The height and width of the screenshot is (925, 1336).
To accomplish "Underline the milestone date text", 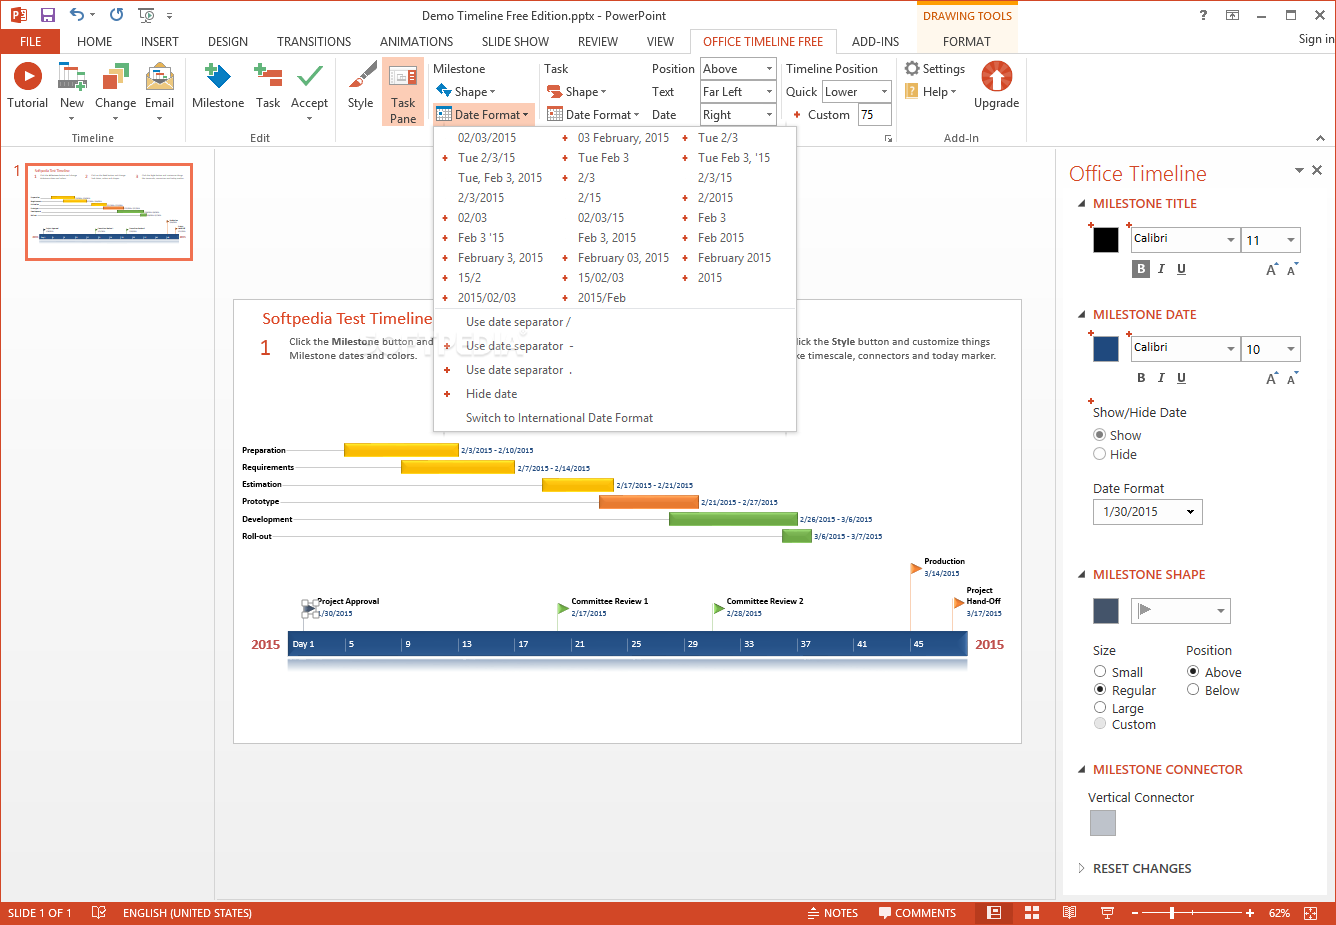I will [x=1181, y=378].
